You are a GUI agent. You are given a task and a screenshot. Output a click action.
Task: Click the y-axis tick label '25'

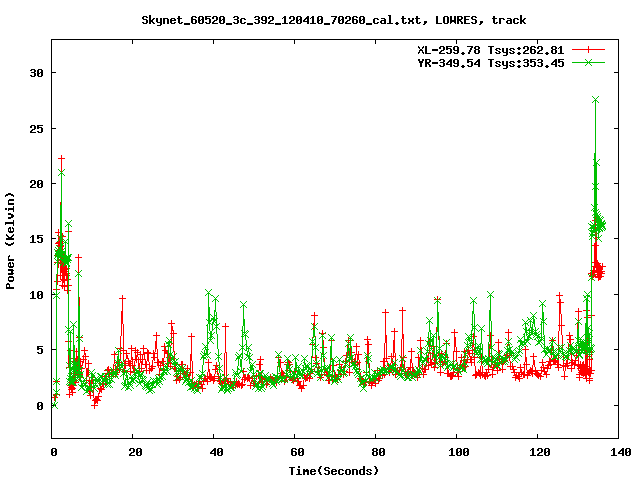(37, 129)
